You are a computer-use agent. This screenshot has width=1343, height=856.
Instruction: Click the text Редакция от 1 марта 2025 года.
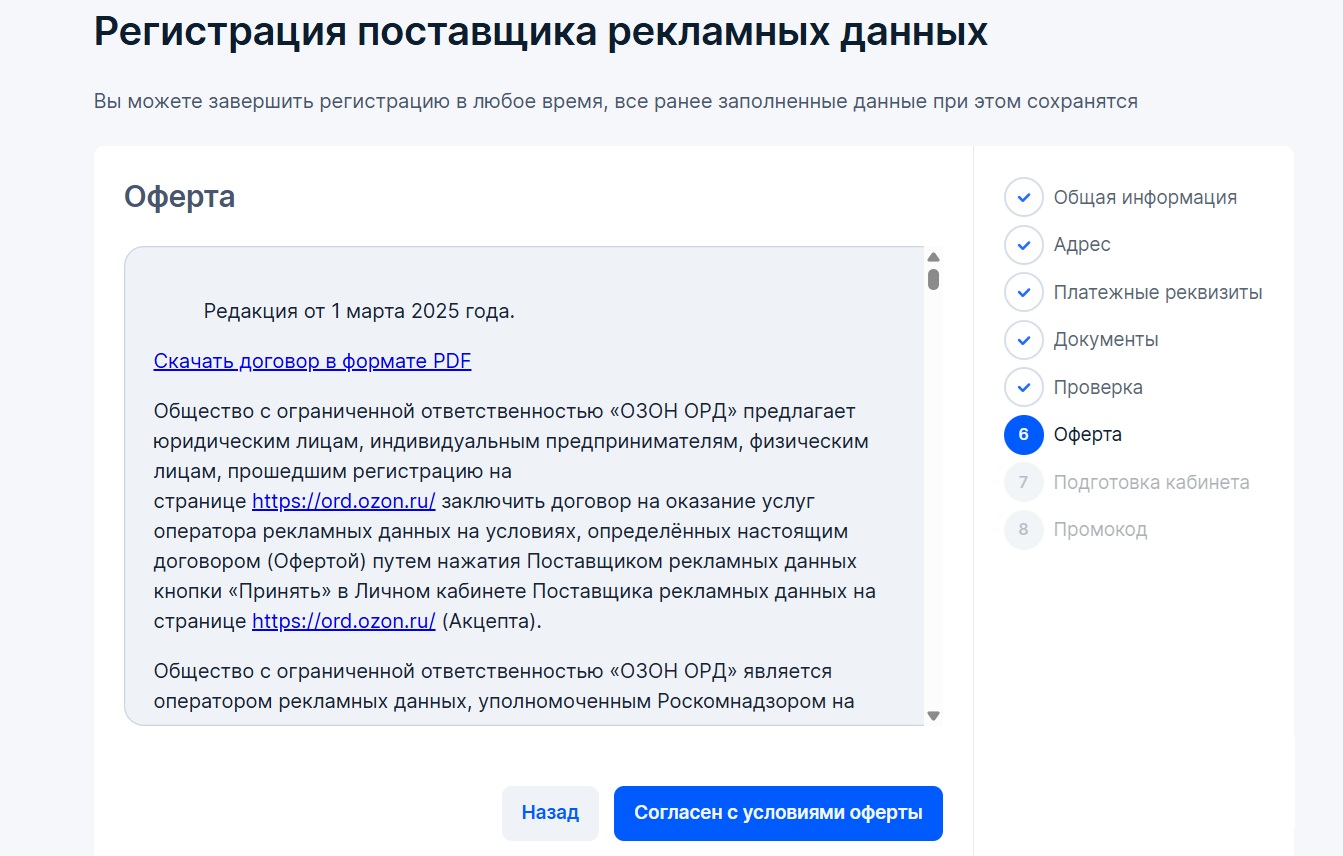(359, 311)
